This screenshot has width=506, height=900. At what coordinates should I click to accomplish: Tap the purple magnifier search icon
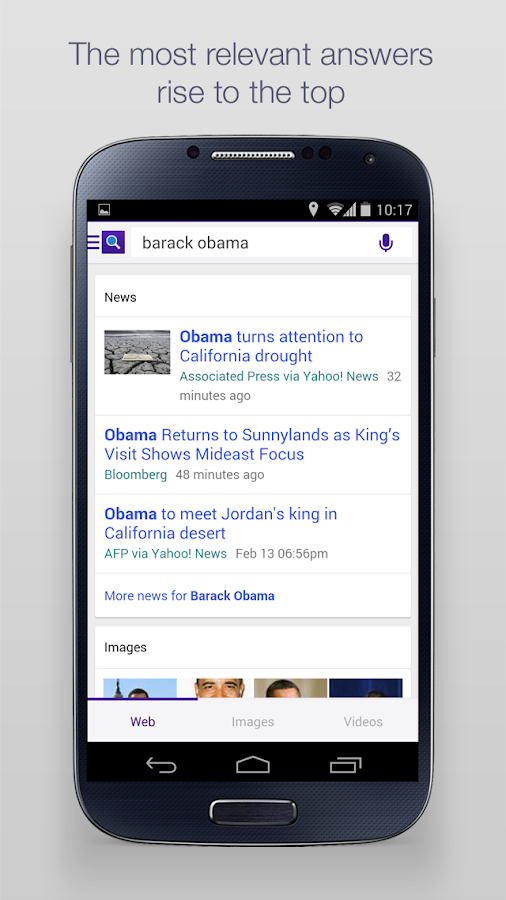[113, 242]
